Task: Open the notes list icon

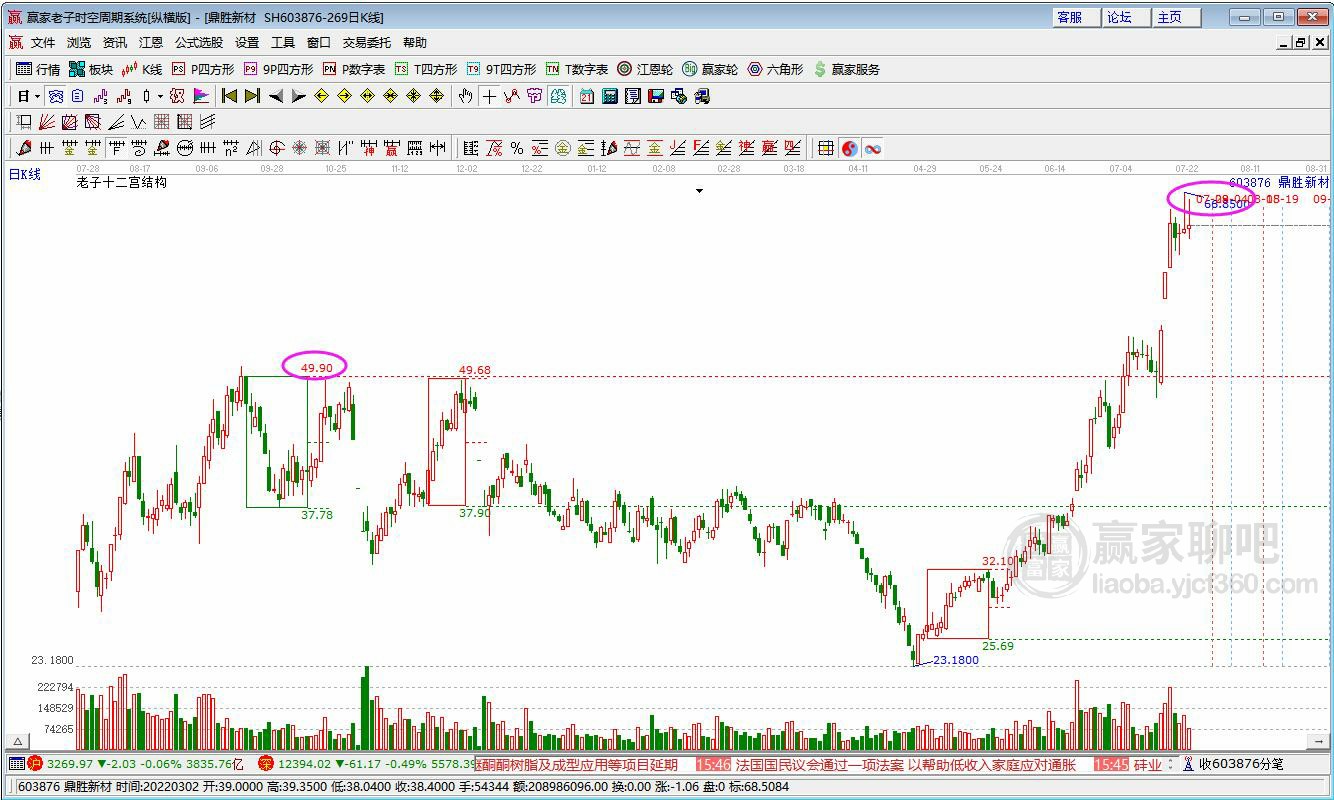Action: (x=632, y=96)
